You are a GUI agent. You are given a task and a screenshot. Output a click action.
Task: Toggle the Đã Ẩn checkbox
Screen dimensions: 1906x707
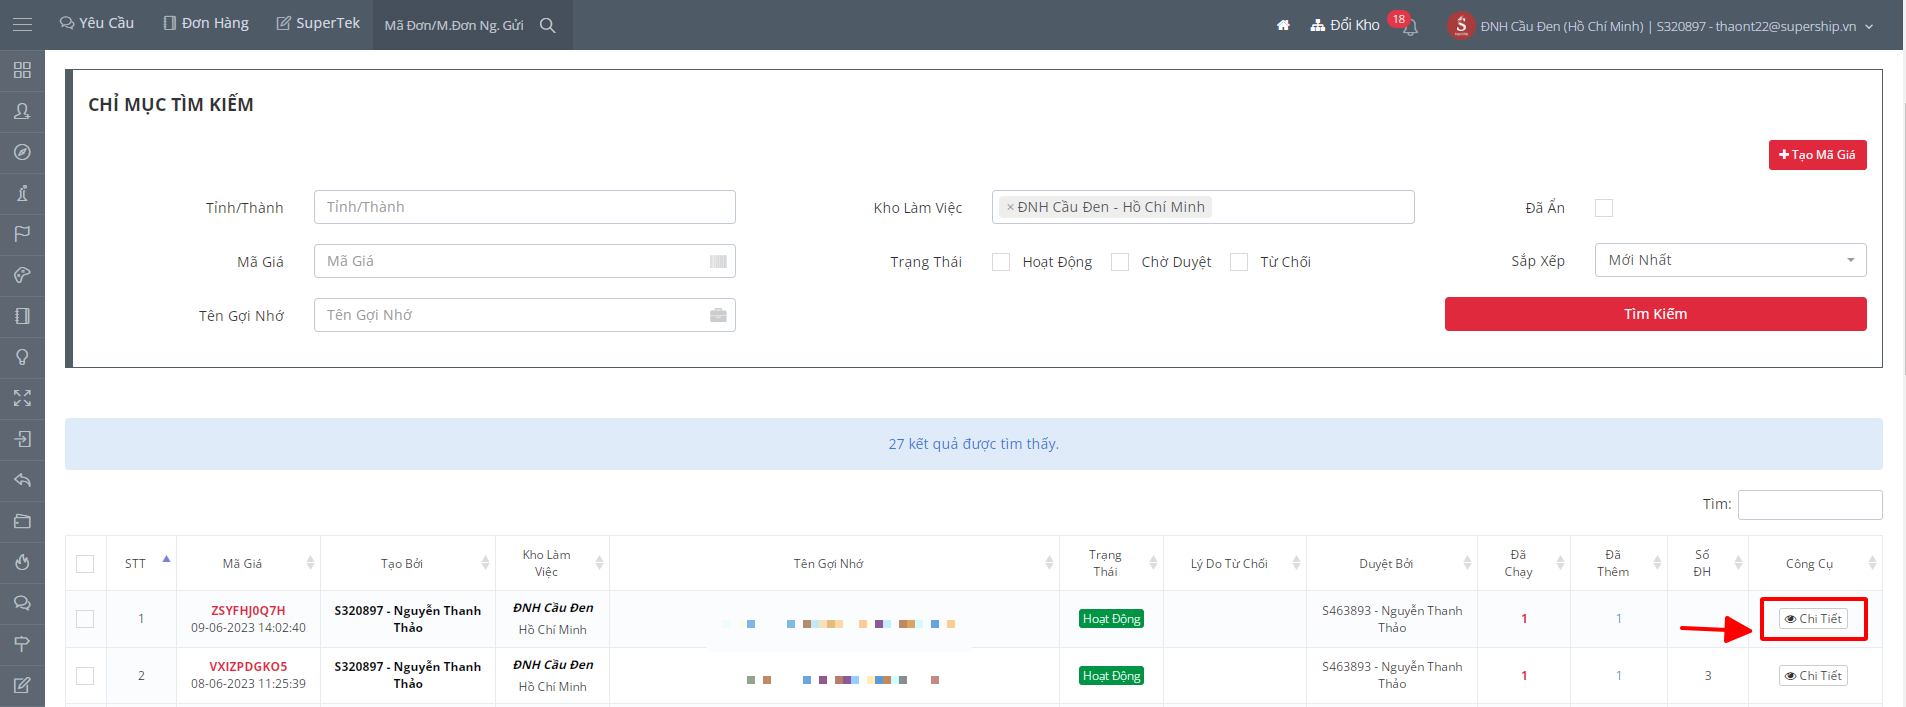[1604, 208]
